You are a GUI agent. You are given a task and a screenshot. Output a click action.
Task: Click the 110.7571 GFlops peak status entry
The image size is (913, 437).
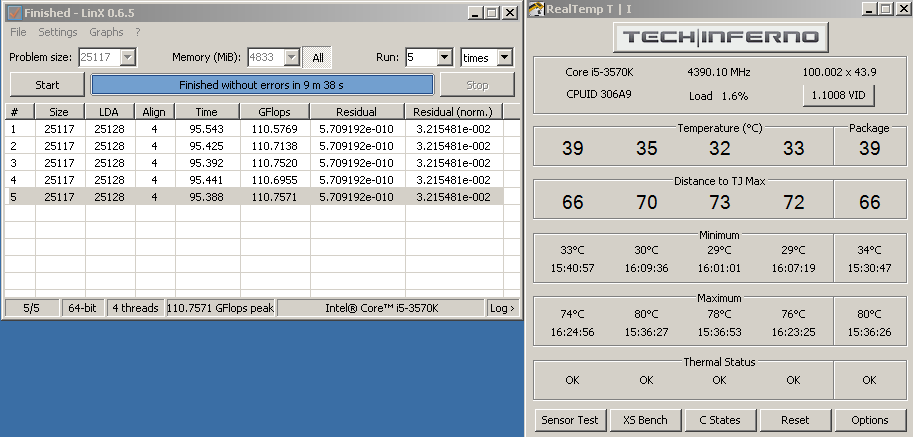pos(221,308)
